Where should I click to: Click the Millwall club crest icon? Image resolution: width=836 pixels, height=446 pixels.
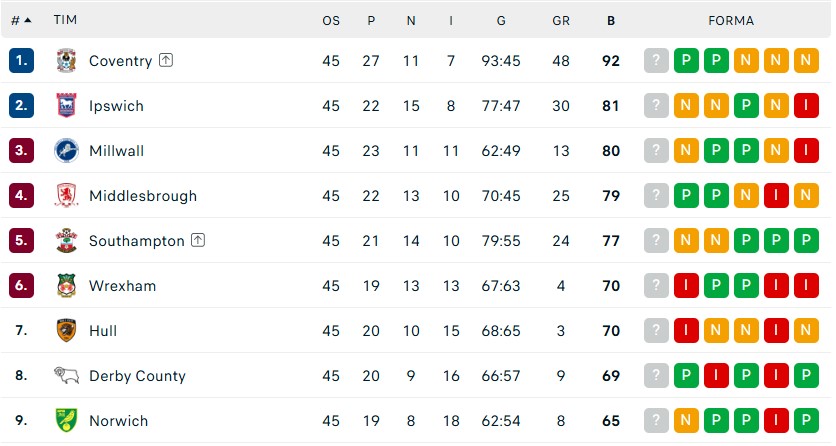(x=66, y=151)
